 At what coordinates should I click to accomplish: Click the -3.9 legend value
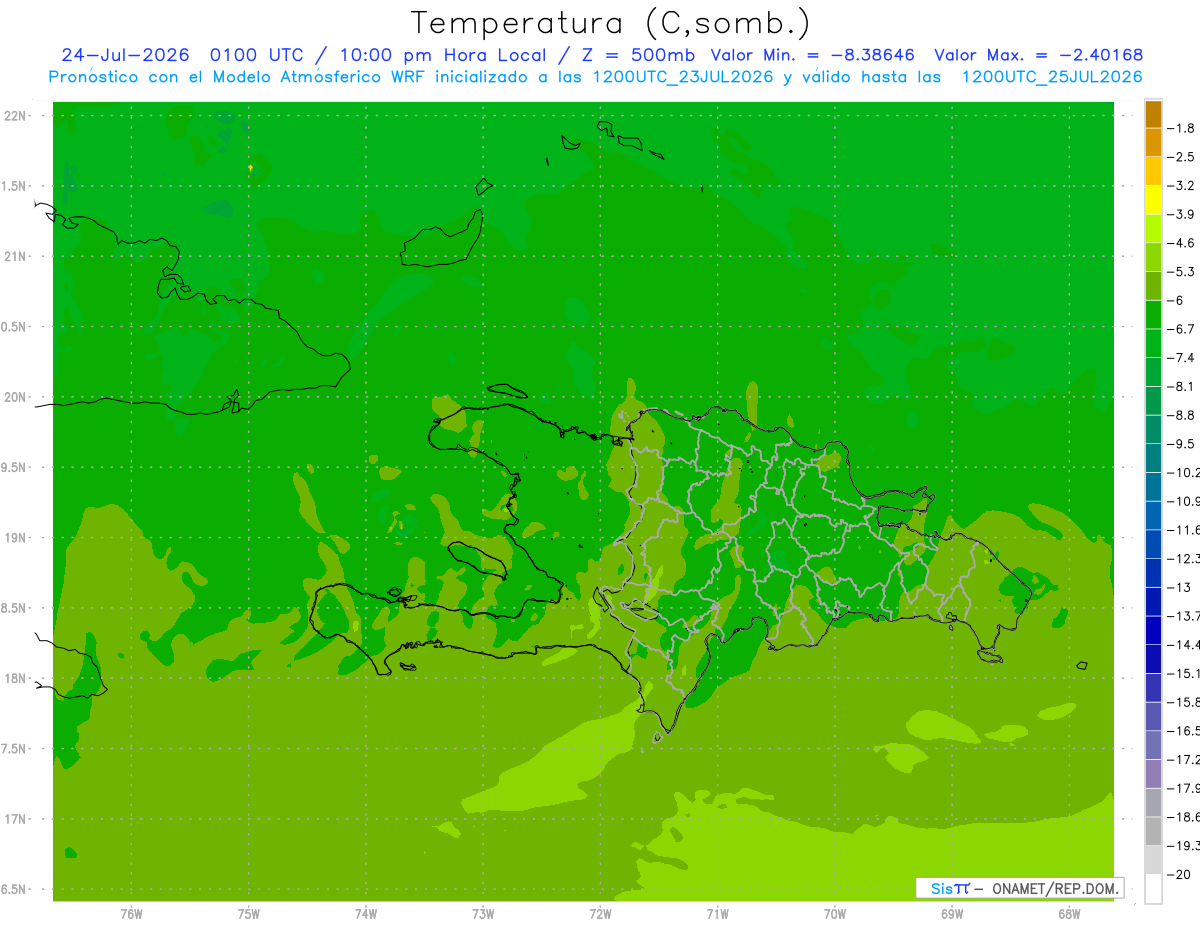click(x=1181, y=214)
